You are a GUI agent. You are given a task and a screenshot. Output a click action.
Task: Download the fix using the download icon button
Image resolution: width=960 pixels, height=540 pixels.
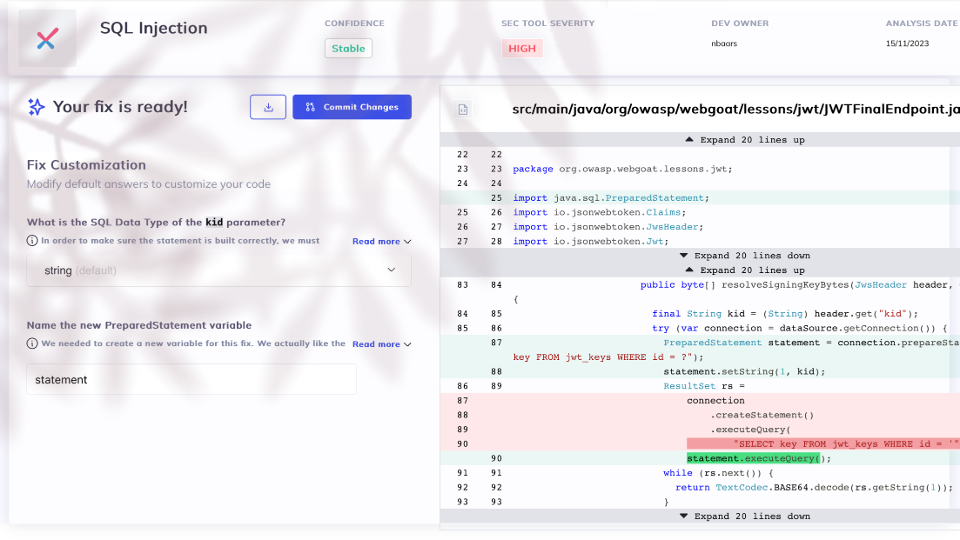coord(268,107)
